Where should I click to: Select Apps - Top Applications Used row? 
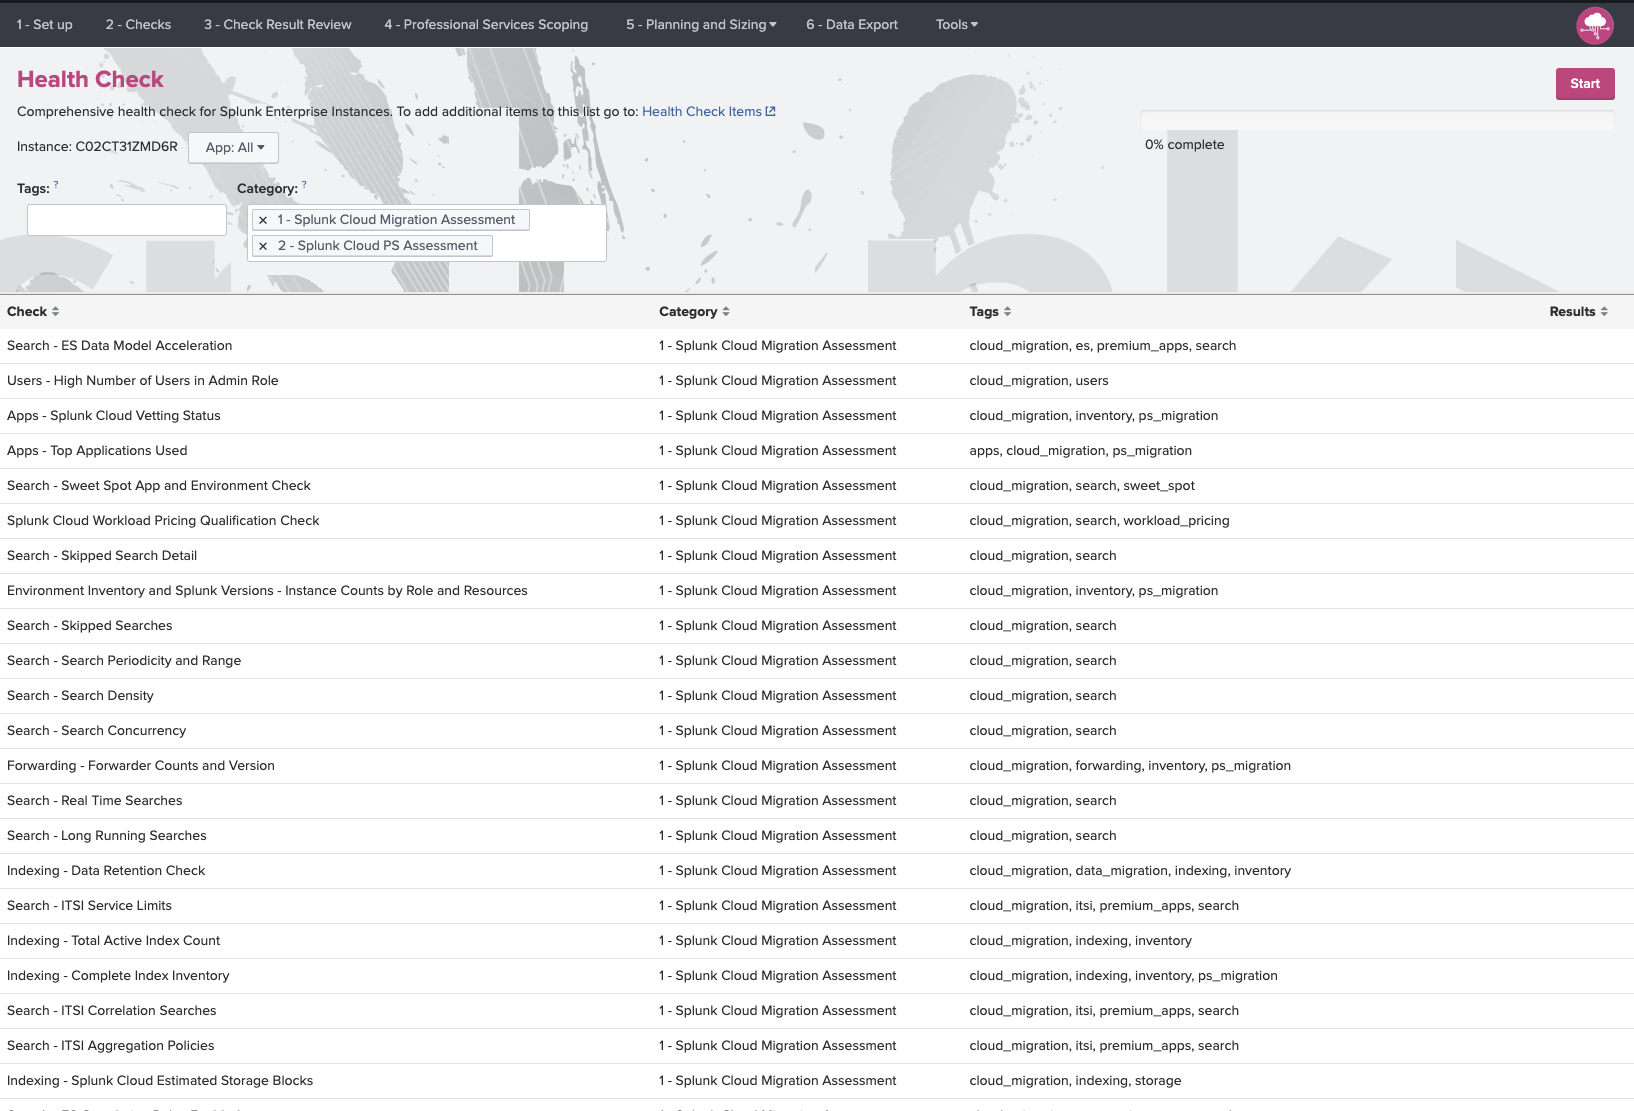point(817,451)
